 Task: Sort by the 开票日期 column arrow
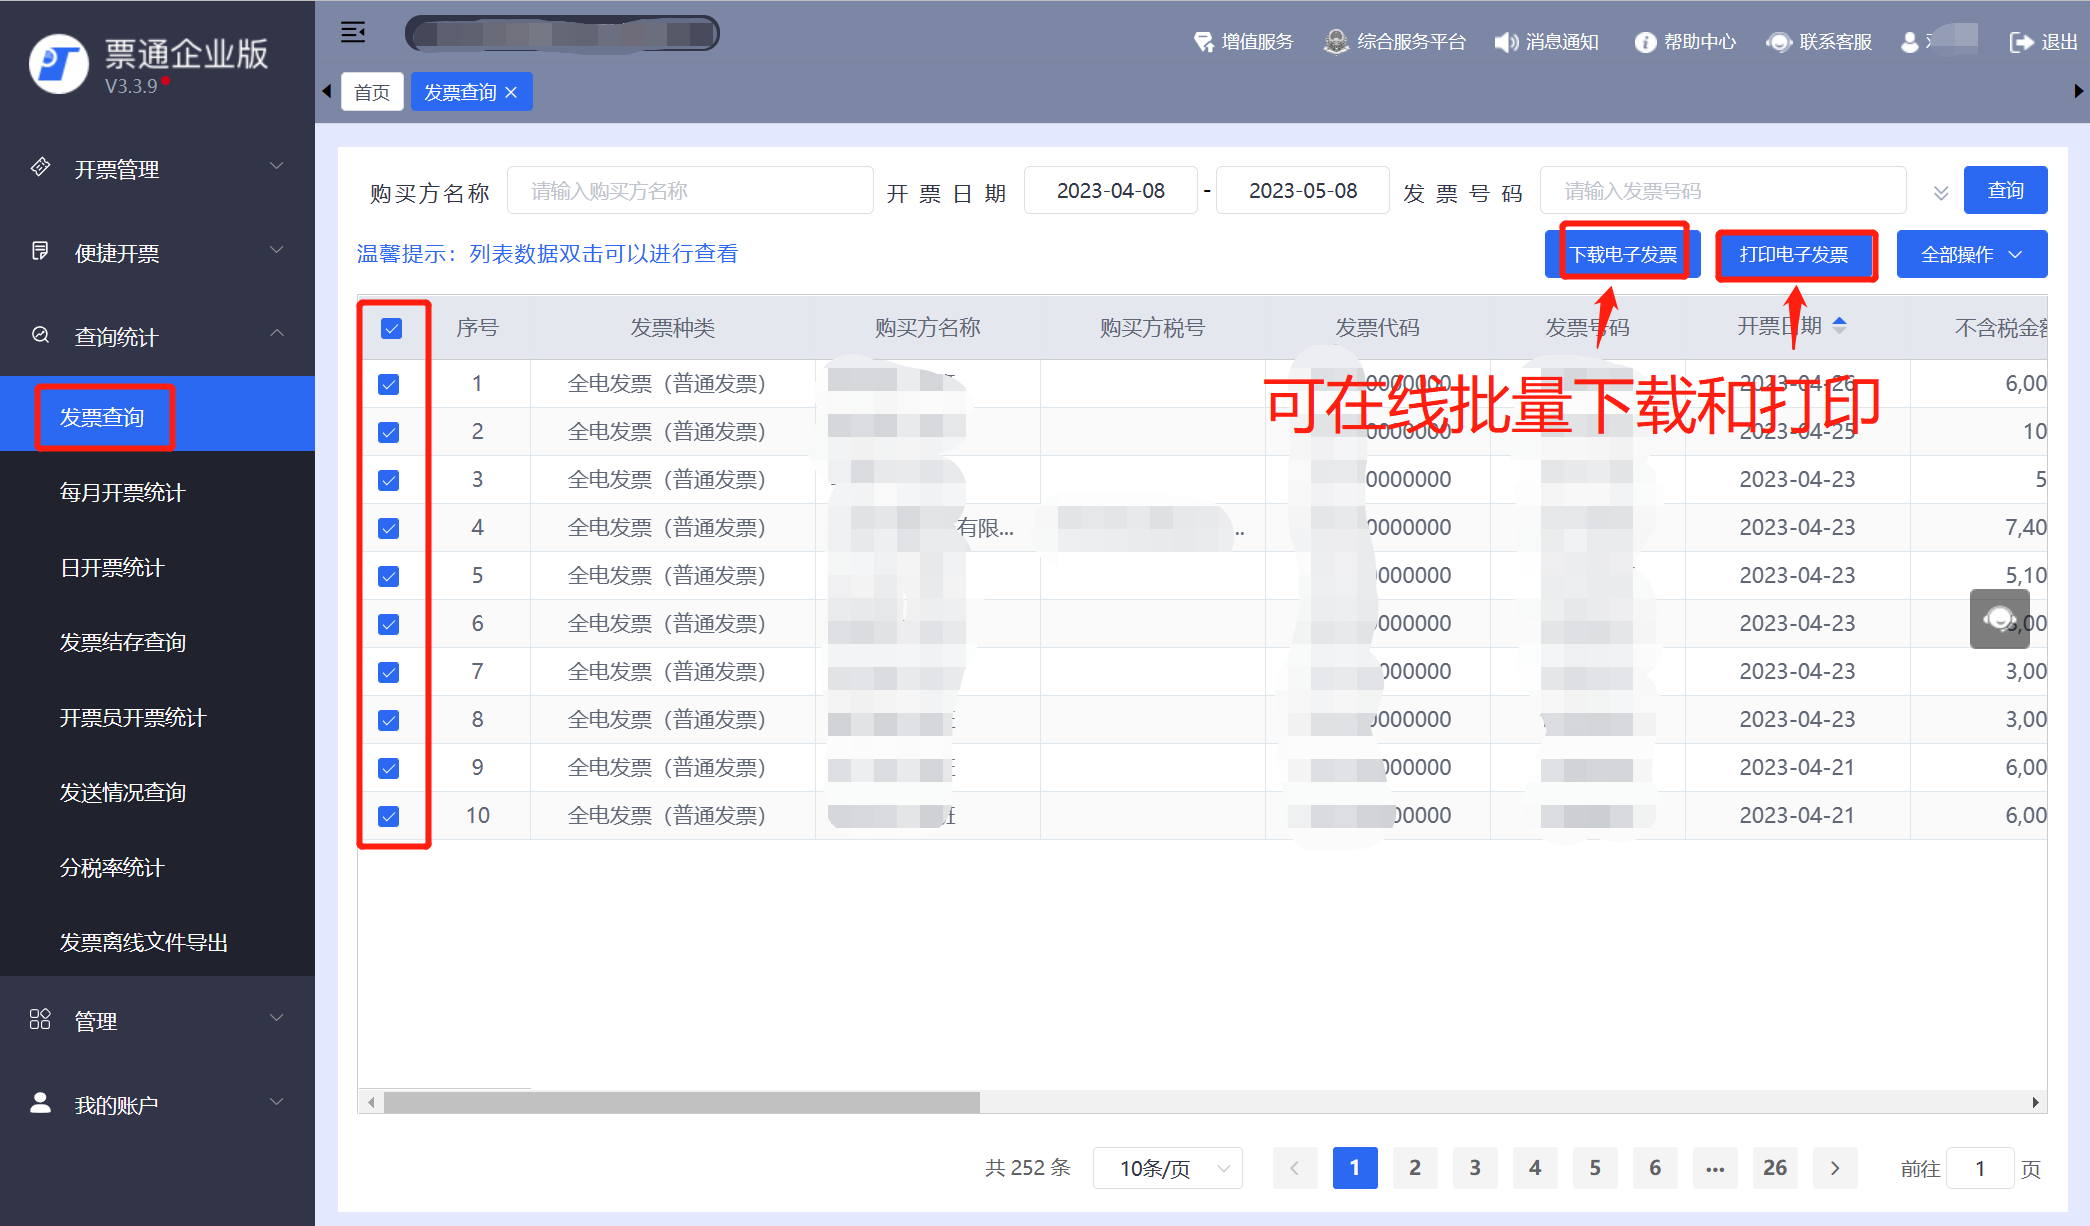(1839, 325)
